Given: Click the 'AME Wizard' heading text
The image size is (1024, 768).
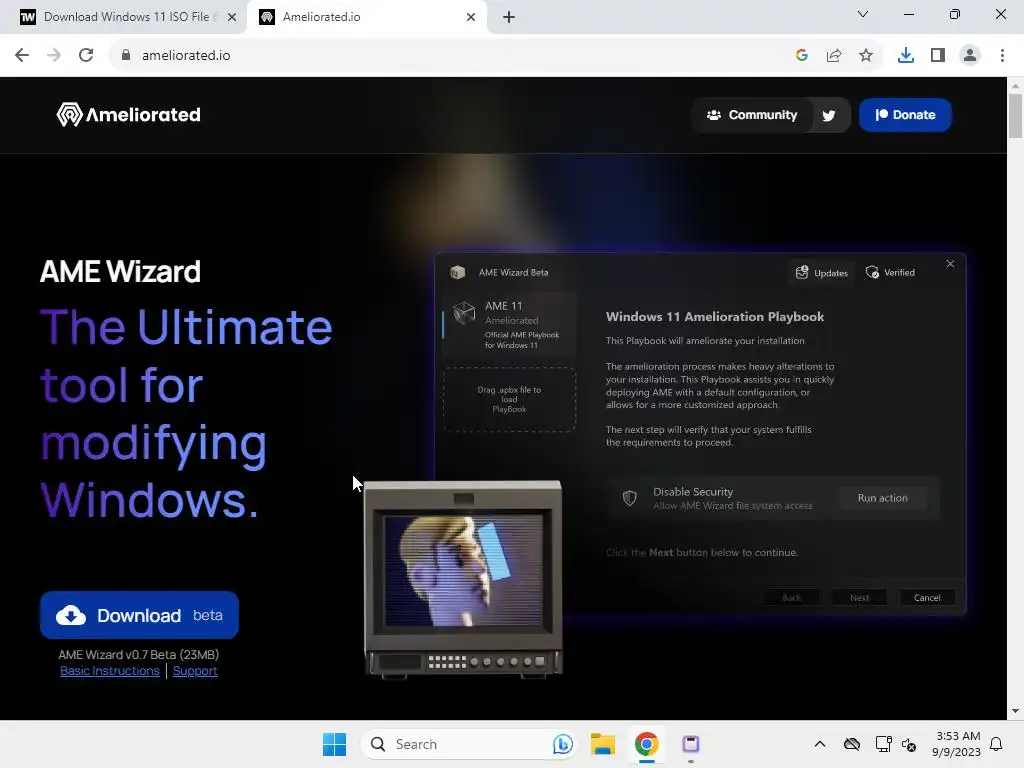Looking at the screenshot, I should [120, 272].
